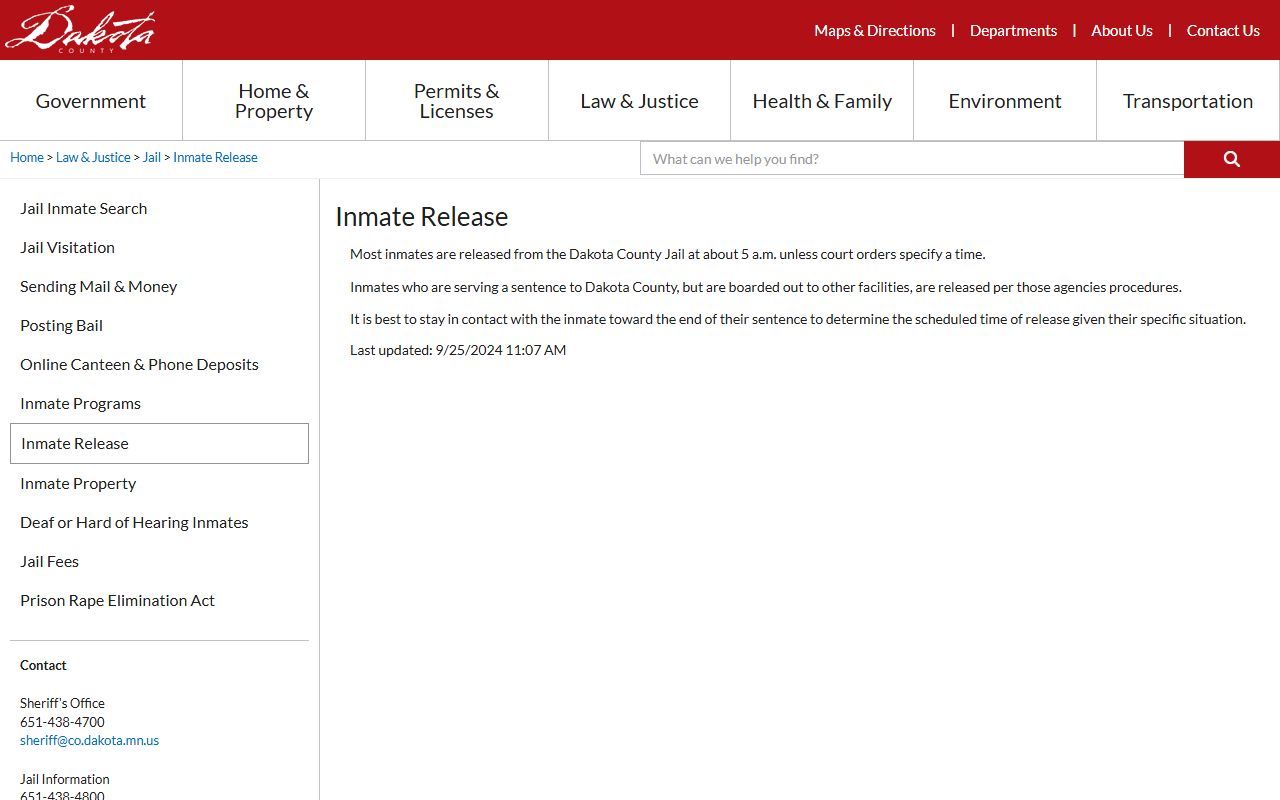Open the Permits & Licenses menu

(457, 101)
